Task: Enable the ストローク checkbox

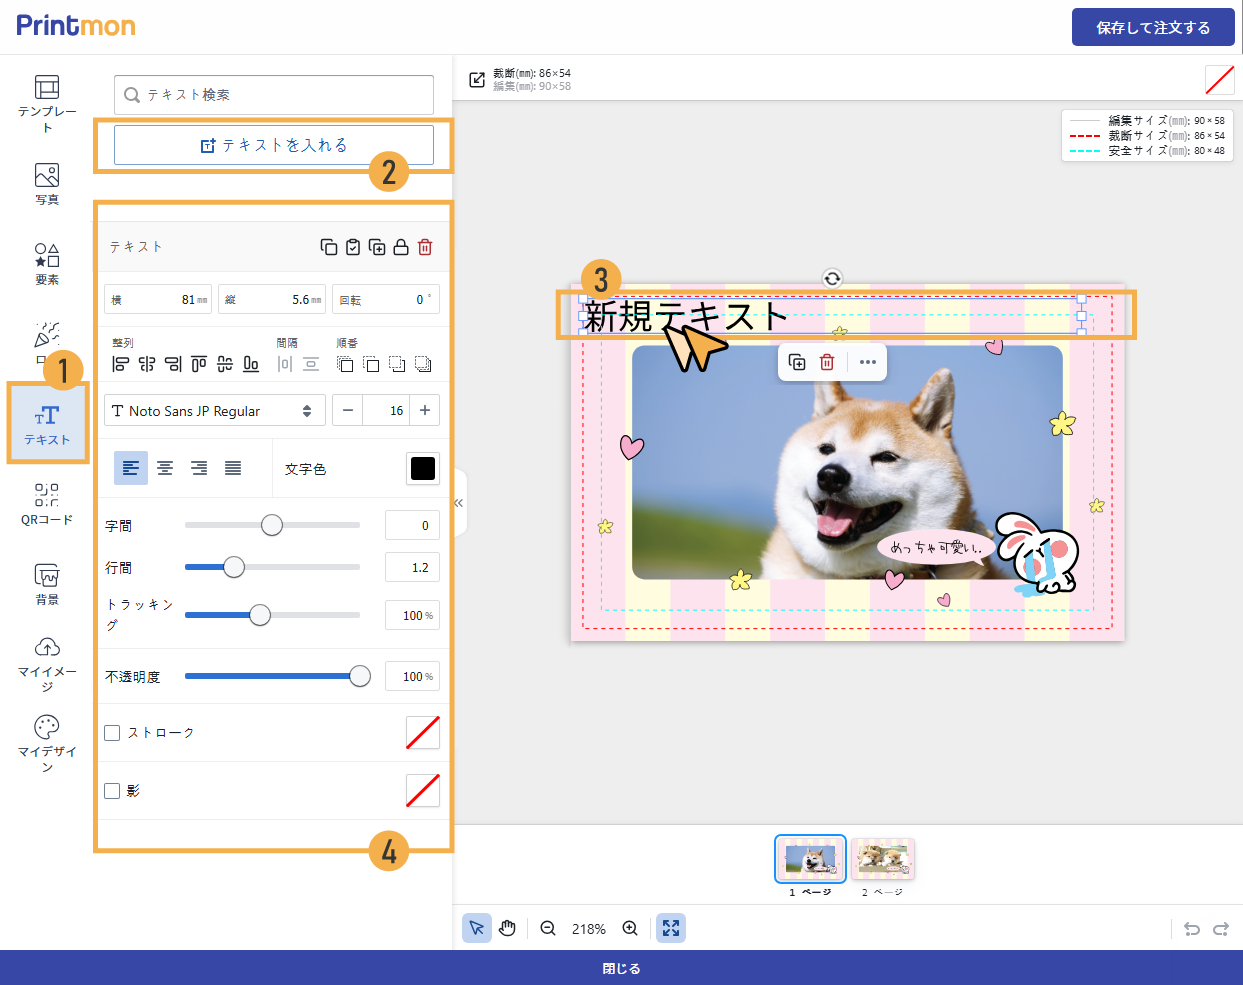Action: (113, 733)
